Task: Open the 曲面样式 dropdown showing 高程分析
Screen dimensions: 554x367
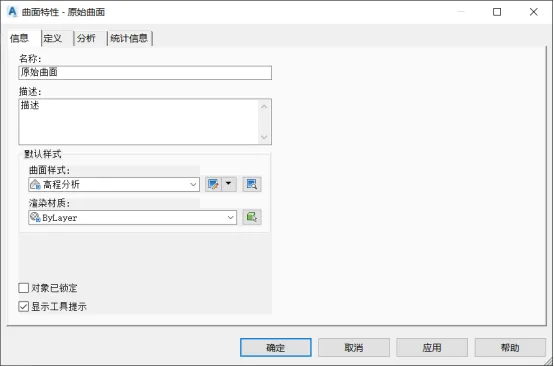Action: point(114,184)
